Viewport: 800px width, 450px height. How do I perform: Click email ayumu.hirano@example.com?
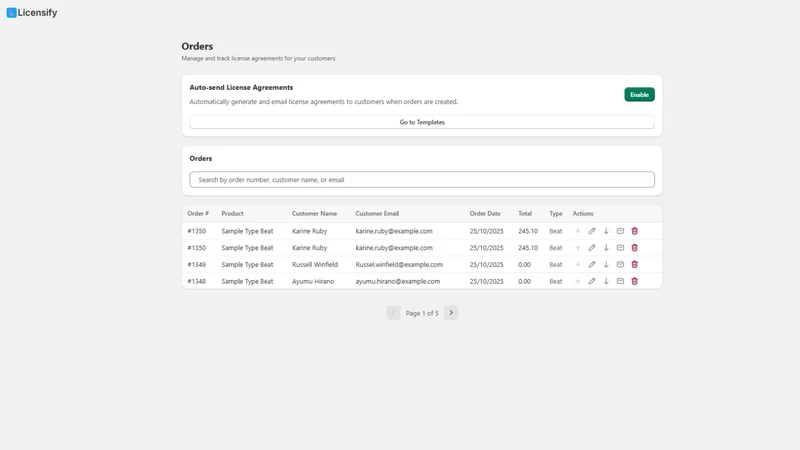(x=397, y=281)
